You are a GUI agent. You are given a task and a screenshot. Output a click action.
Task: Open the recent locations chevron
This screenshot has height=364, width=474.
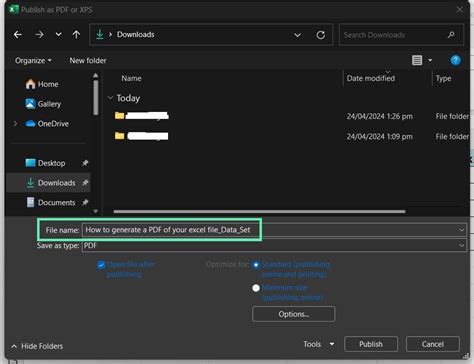[x=58, y=35]
